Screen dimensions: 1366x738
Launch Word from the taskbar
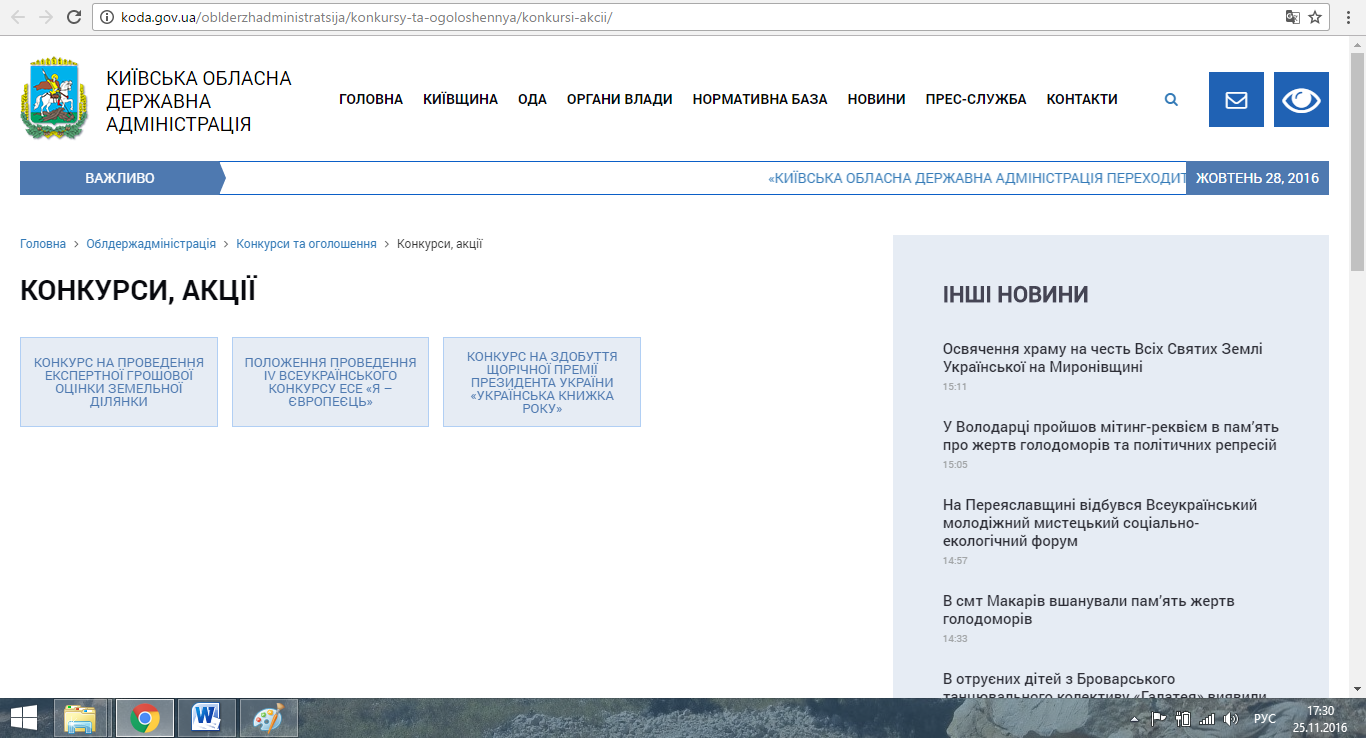click(x=206, y=718)
